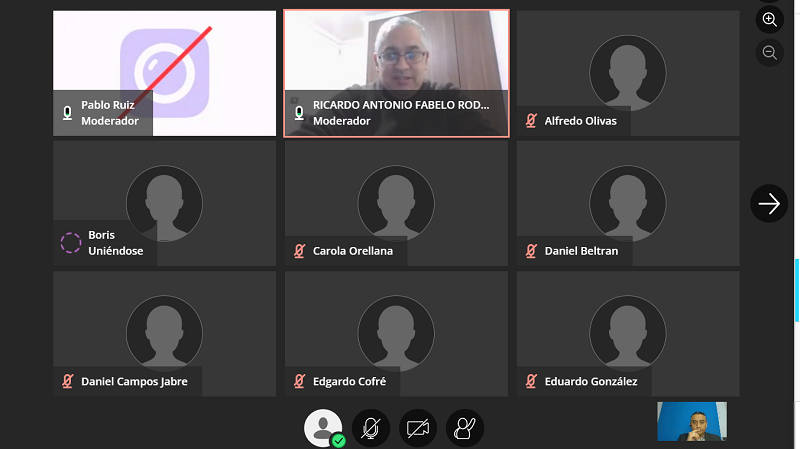800x449 pixels.
Task: Open my status and settings avatar button
Action: click(323, 428)
